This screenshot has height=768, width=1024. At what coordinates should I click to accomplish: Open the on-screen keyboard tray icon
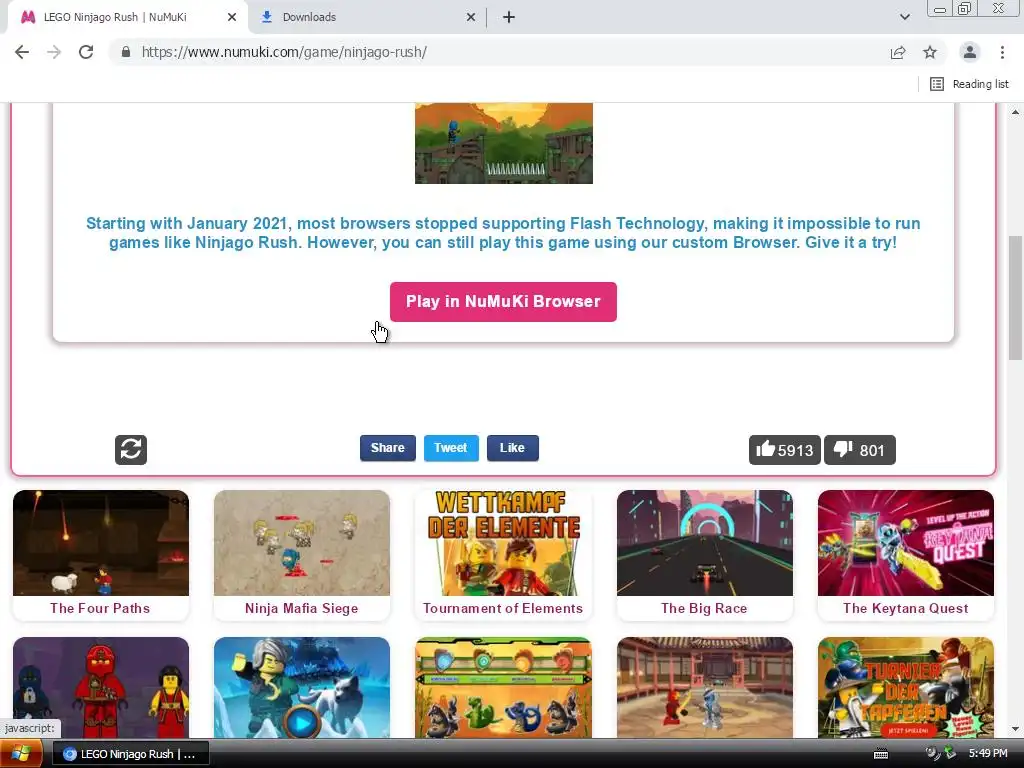pos(881,754)
